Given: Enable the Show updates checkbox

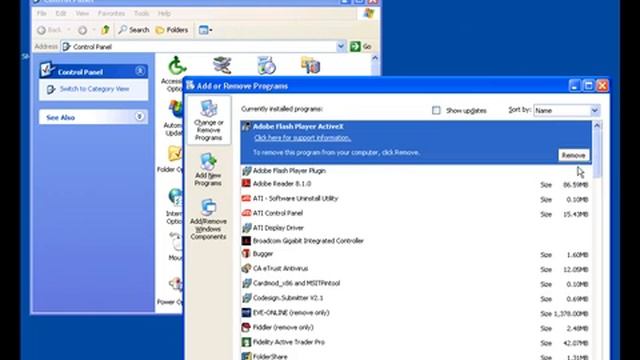Looking at the screenshot, I should (436, 110).
